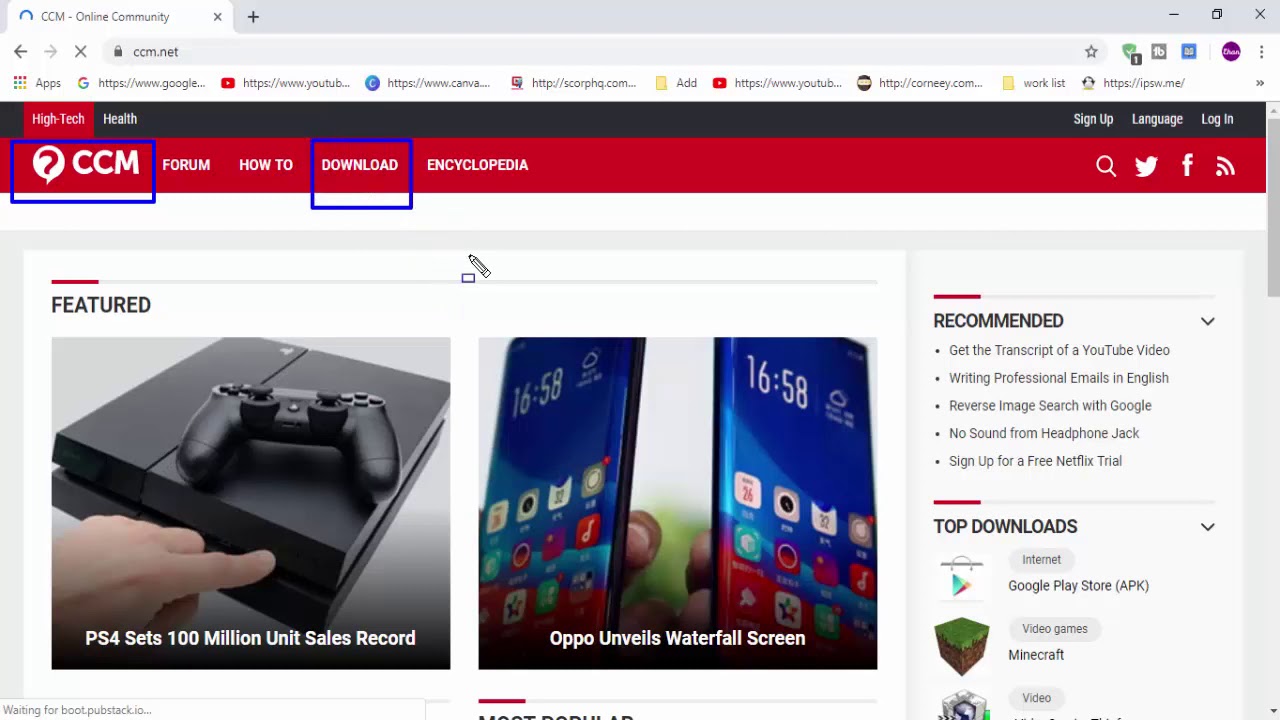
Task: Click the Google Play Store (APK) link
Action: click(1078, 586)
